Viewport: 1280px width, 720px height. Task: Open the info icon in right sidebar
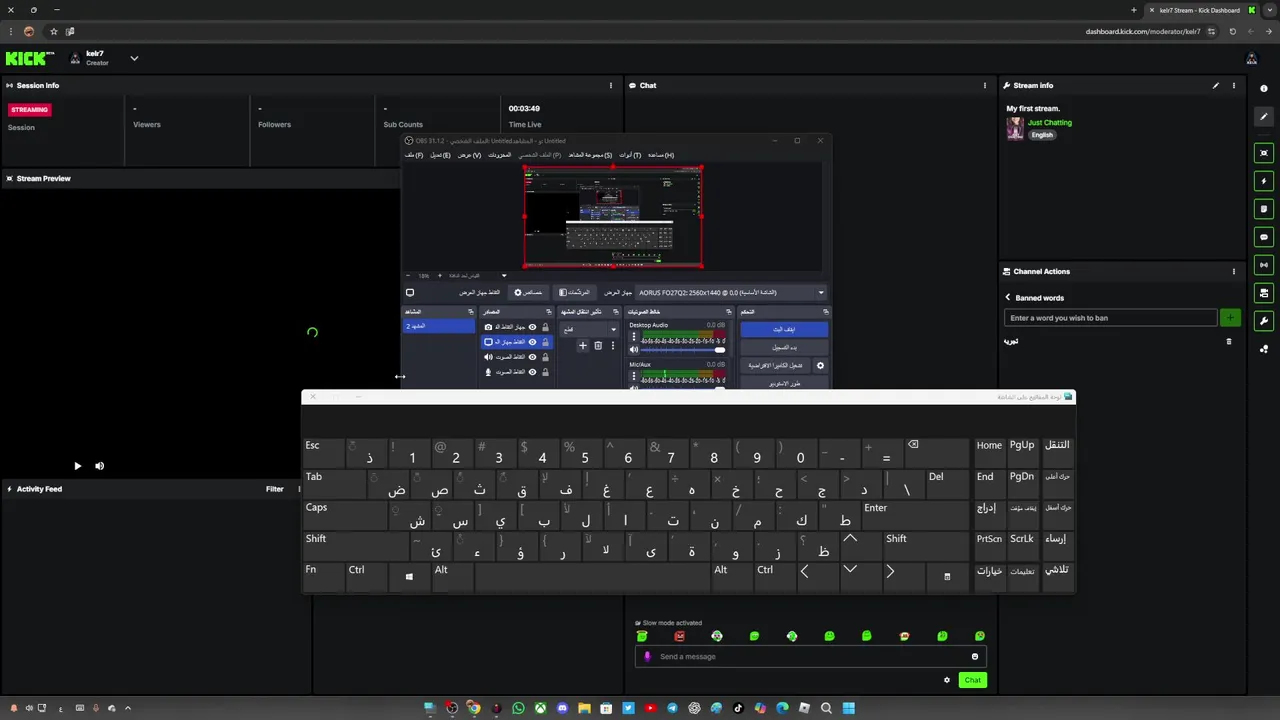click(x=1264, y=89)
